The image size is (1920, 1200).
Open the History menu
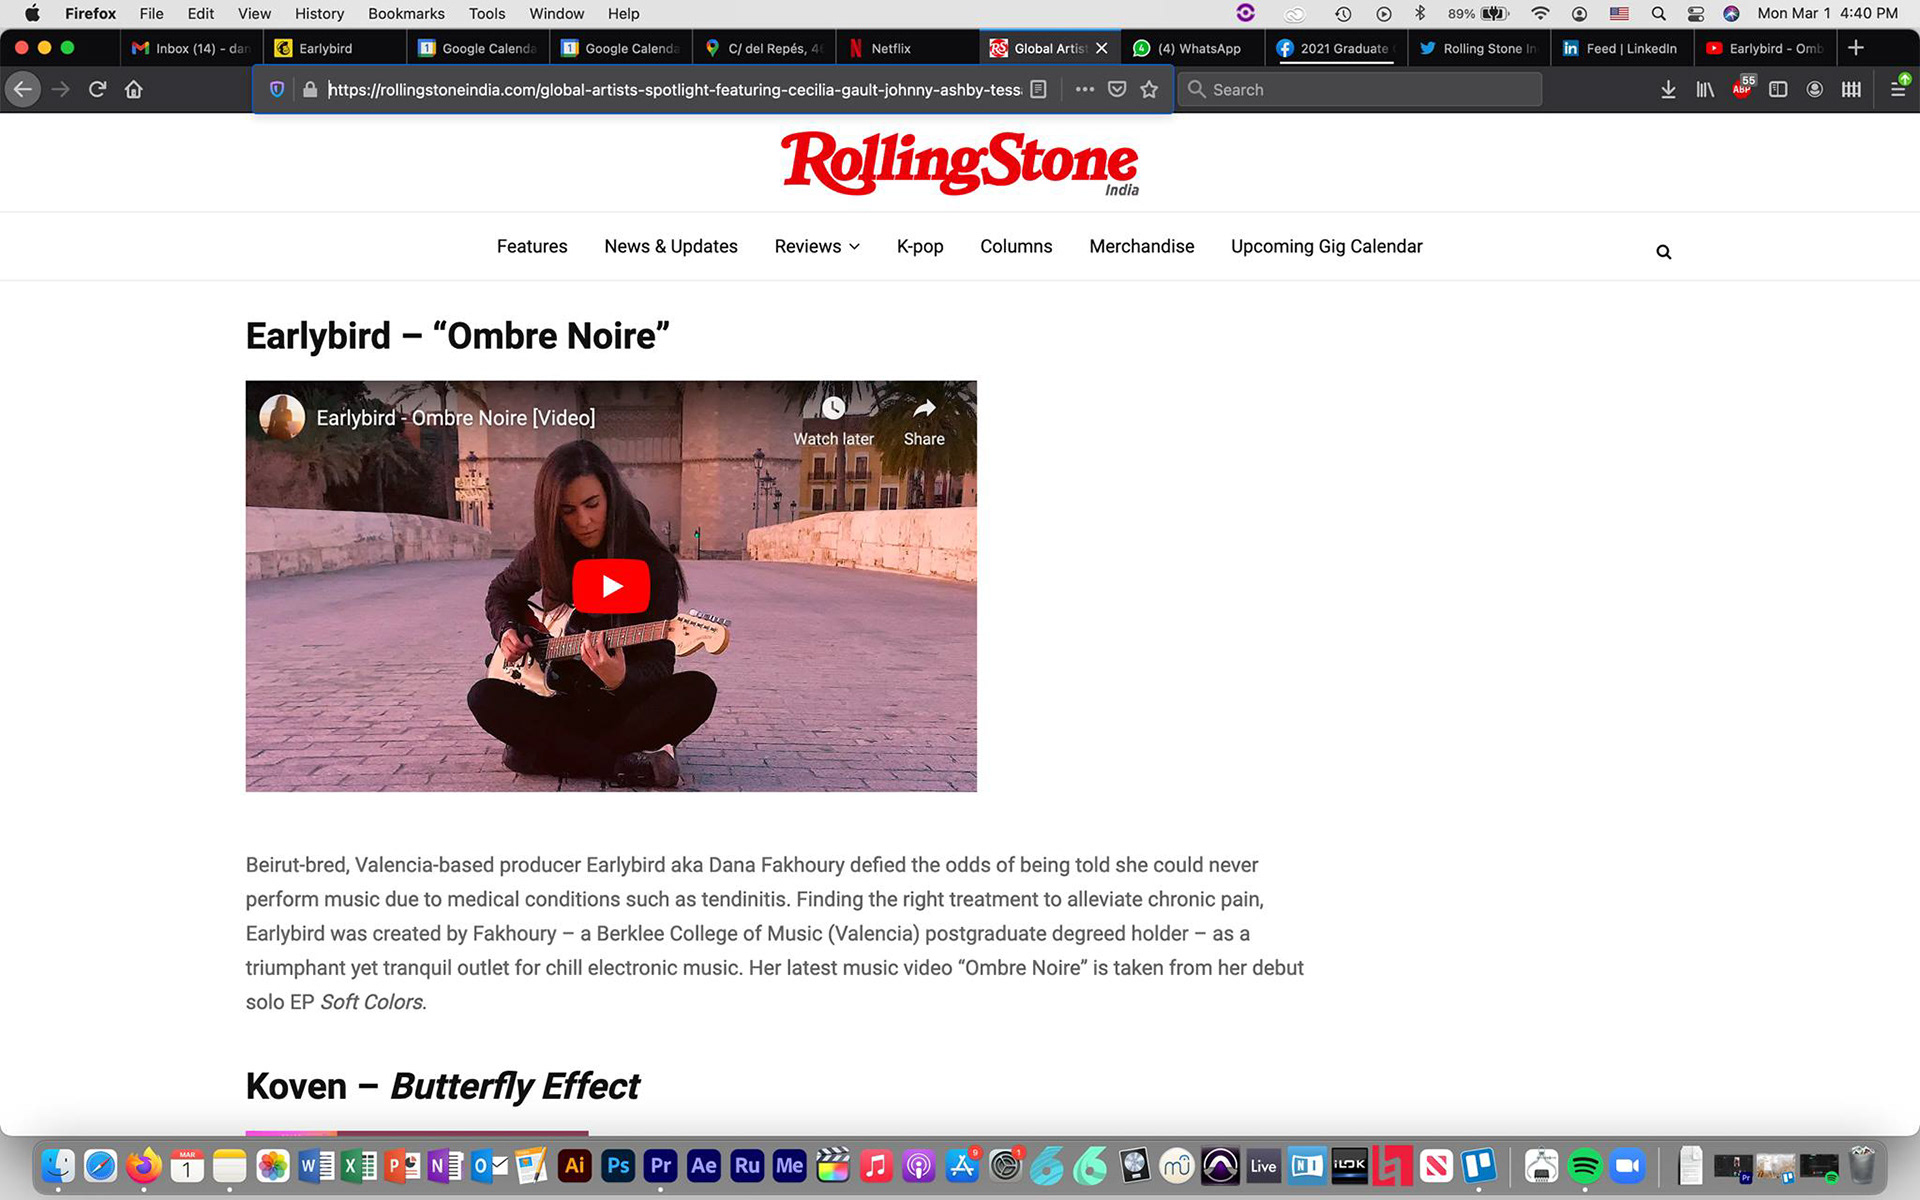(319, 13)
